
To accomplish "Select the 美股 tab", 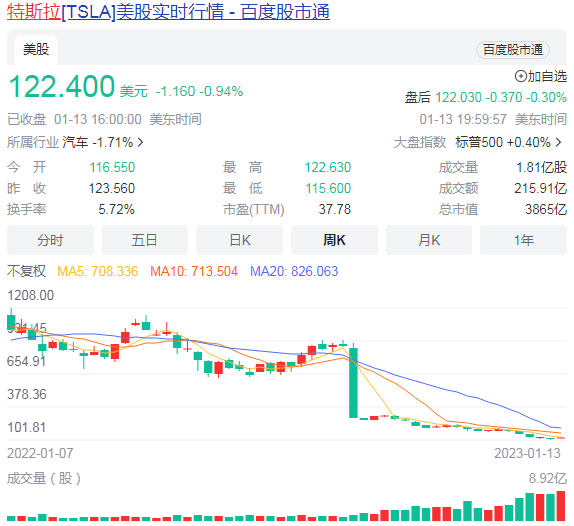I will coord(36,49).
